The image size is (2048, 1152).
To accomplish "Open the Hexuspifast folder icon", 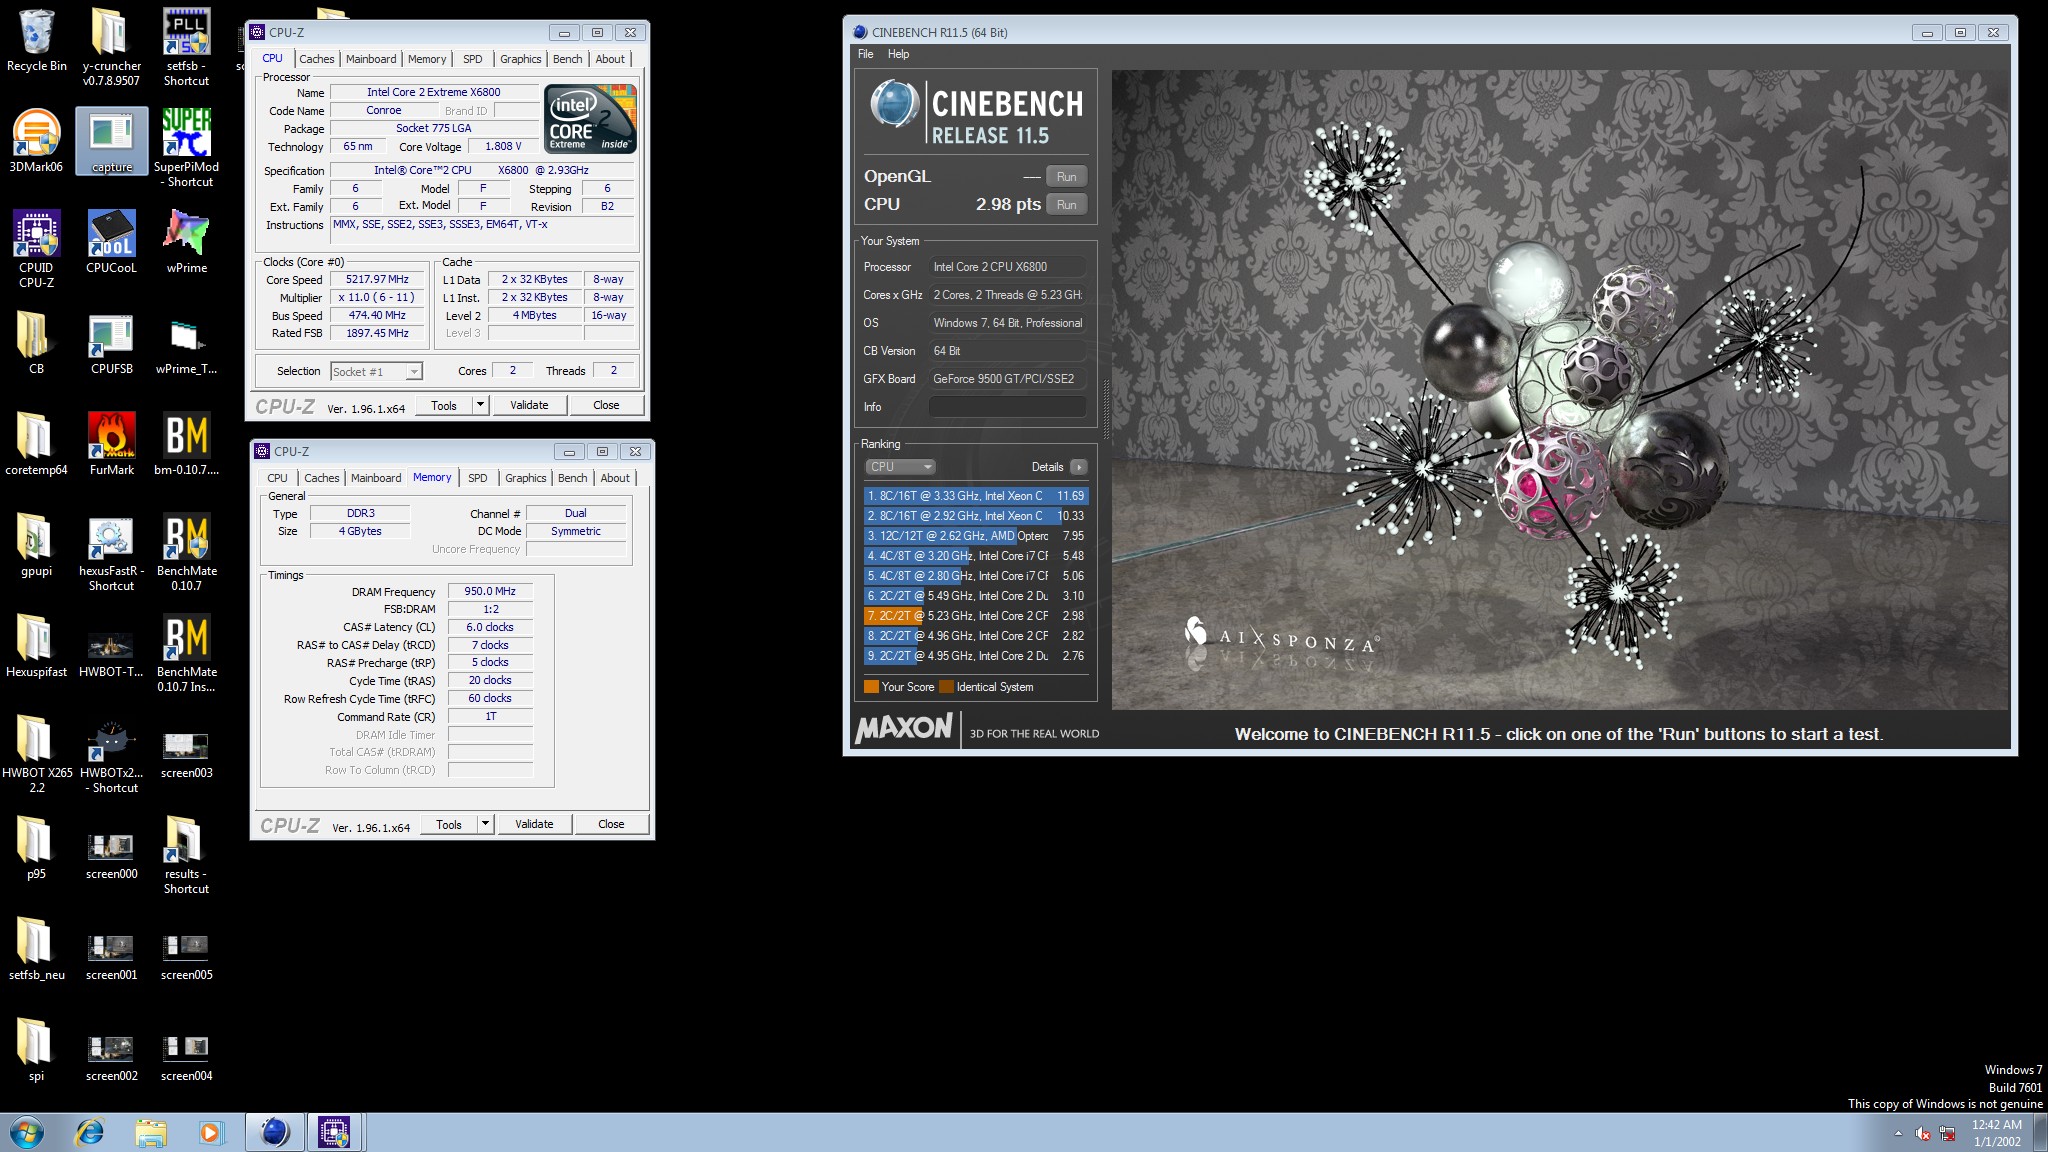I will coord(36,646).
